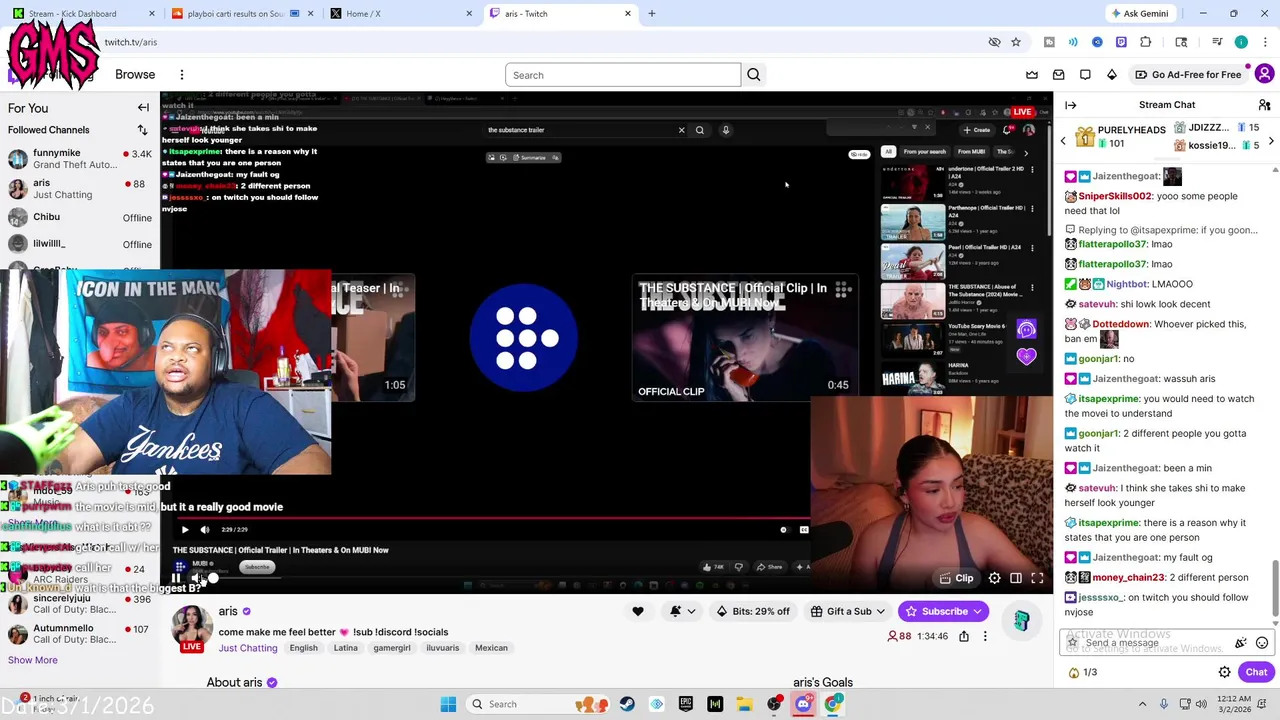Collapse the Stream Chat panel
Image resolution: width=1280 pixels, height=720 pixels.
[x=1071, y=105]
